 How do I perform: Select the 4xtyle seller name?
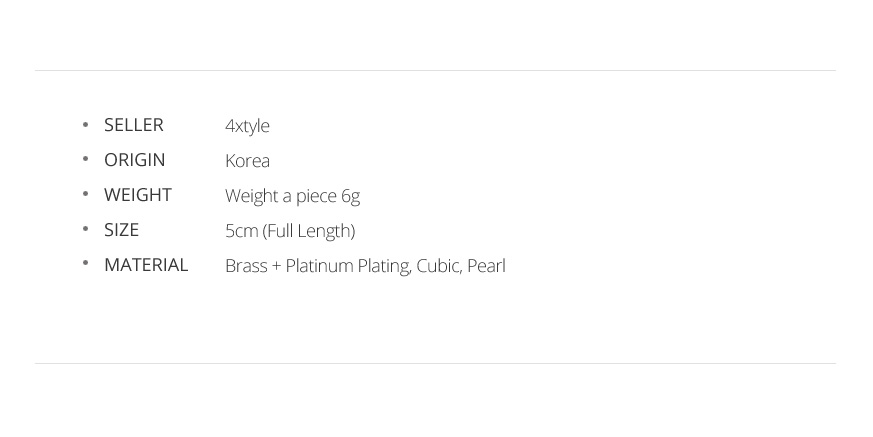[247, 126]
